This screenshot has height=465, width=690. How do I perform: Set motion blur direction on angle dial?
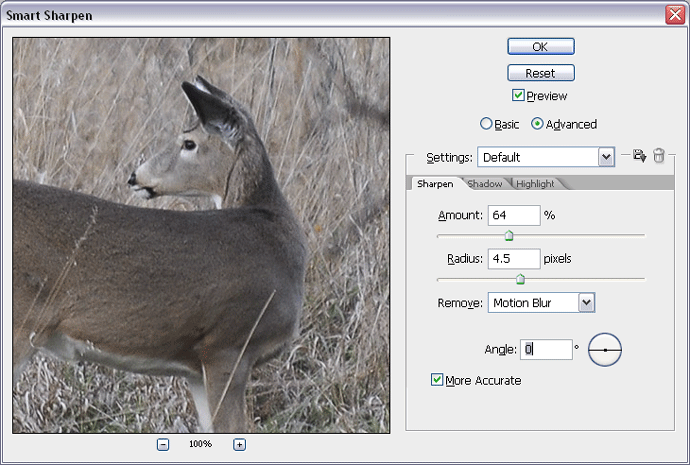605,350
